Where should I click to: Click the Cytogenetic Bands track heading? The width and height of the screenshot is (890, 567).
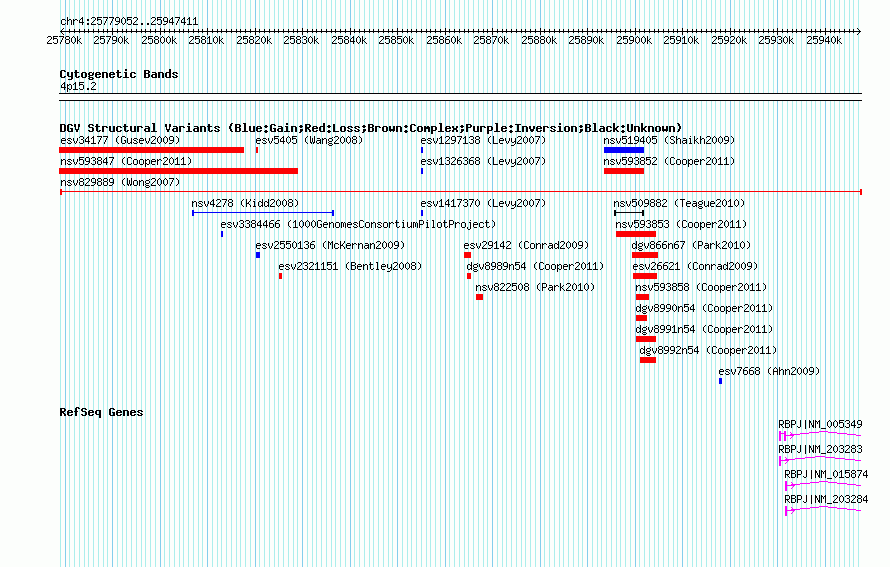click(x=119, y=74)
